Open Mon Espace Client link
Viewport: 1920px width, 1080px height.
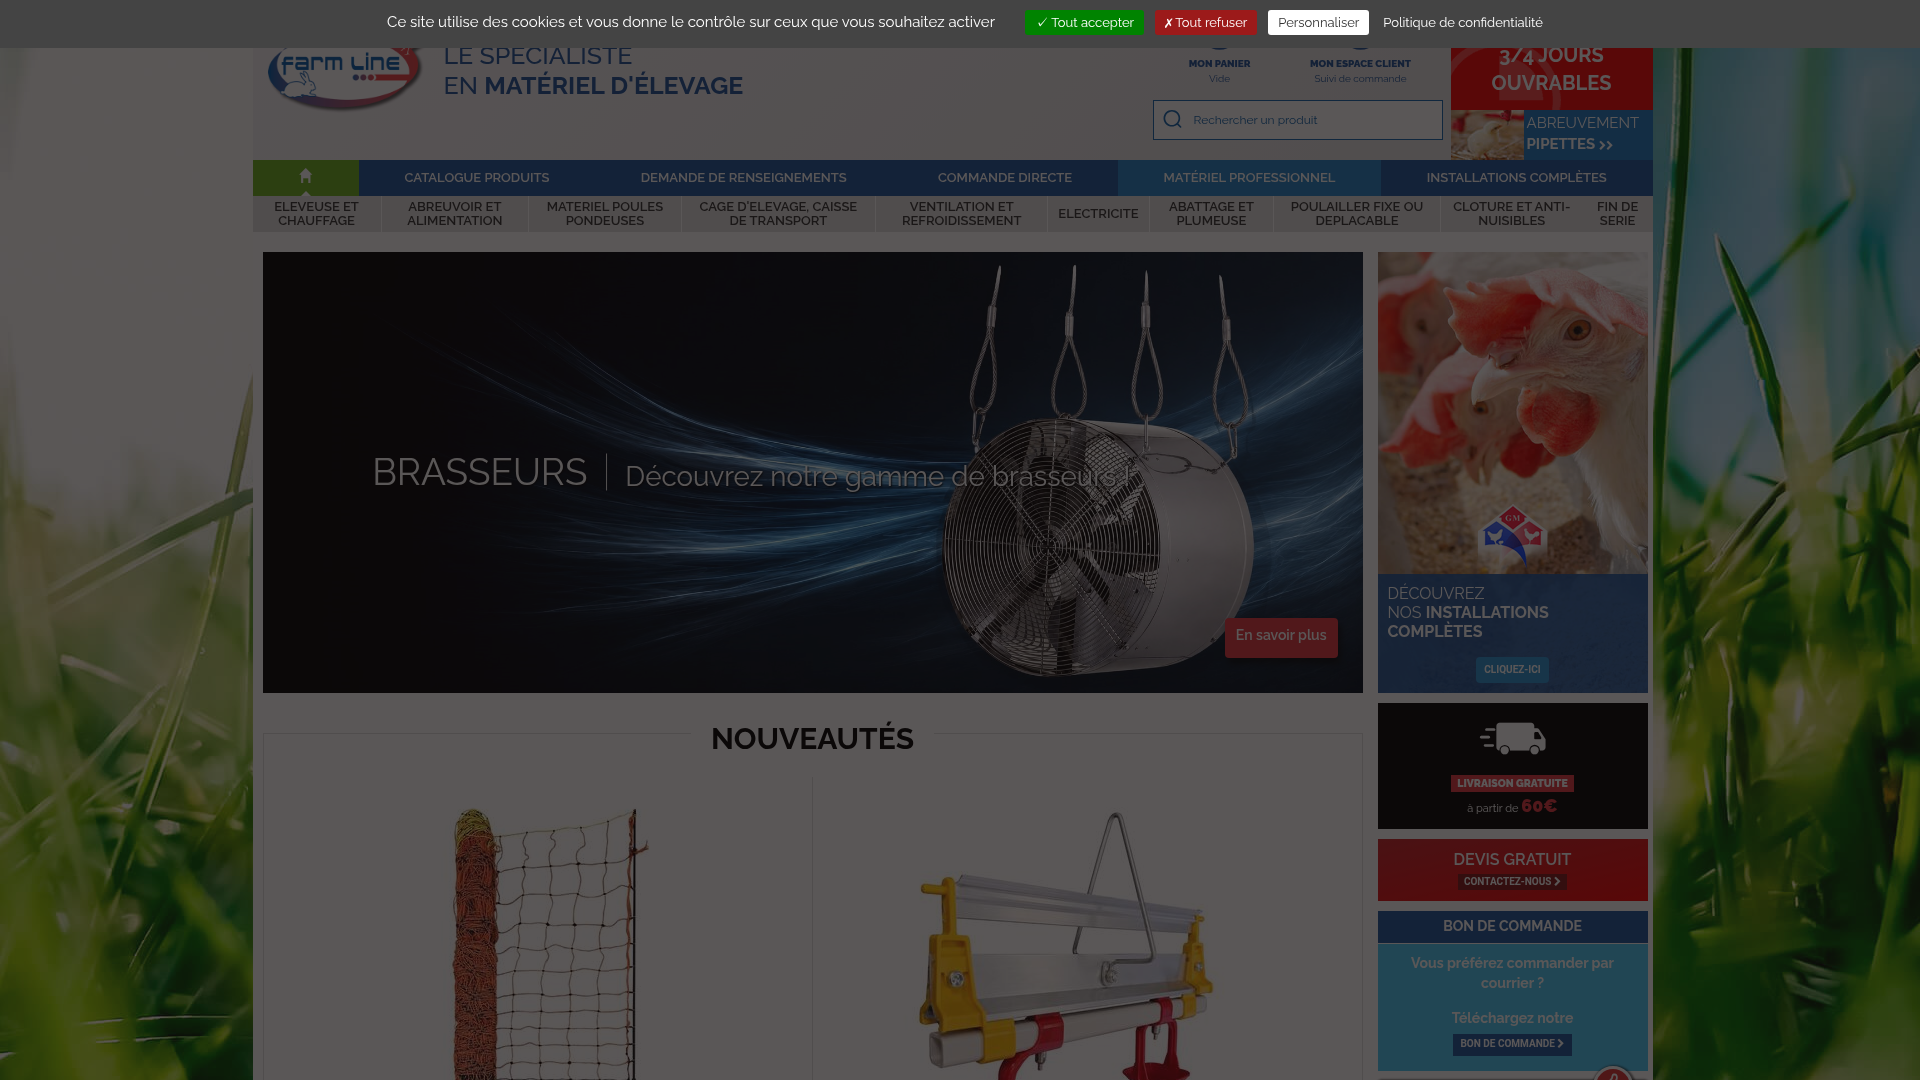coord(1360,65)
